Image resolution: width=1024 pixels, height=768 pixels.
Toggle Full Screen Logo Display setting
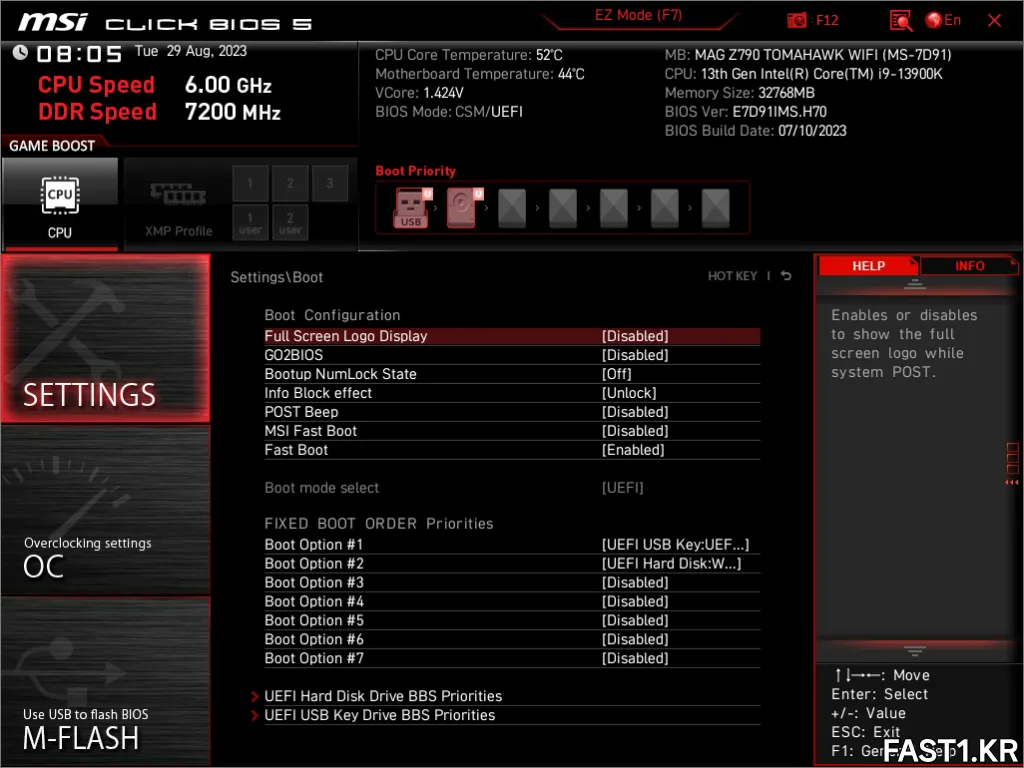click(x=512, y=336)
